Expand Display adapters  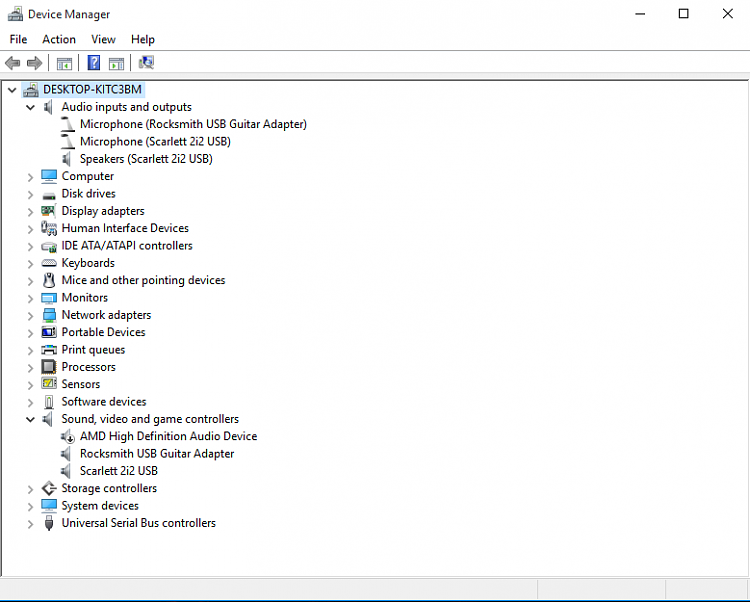30,212
